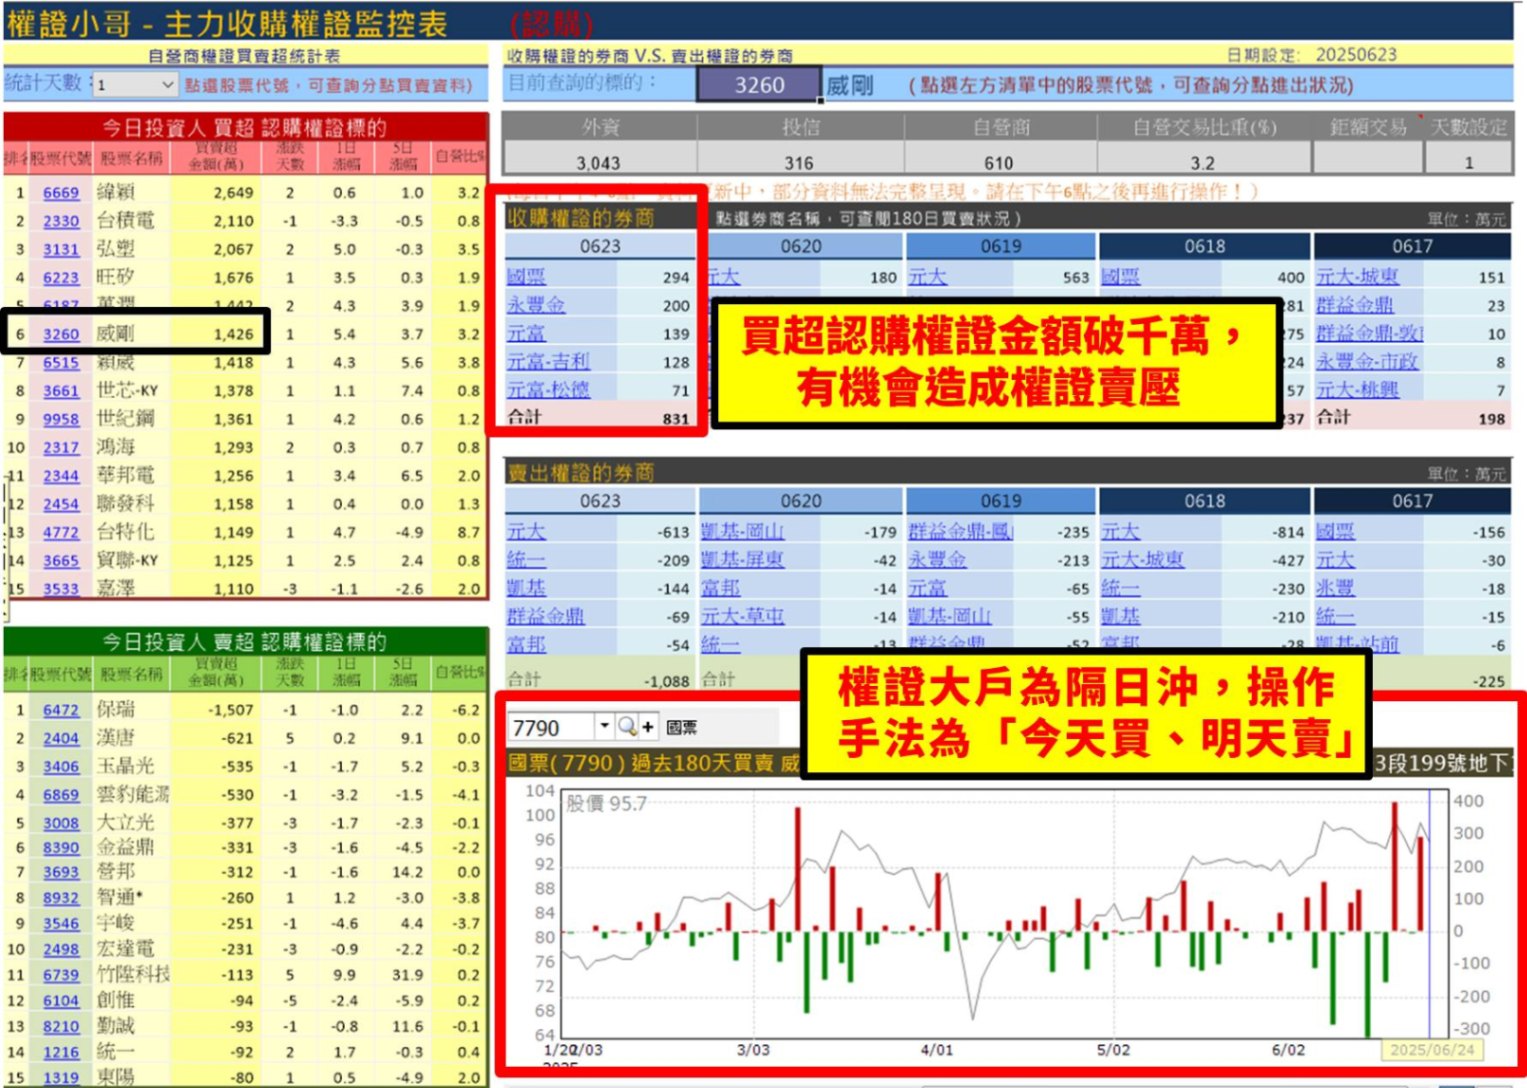This screenshot has height=1088, width=1527.
Task: Open stock code 6223 旺矽 link
Action: tap(61, 278)
